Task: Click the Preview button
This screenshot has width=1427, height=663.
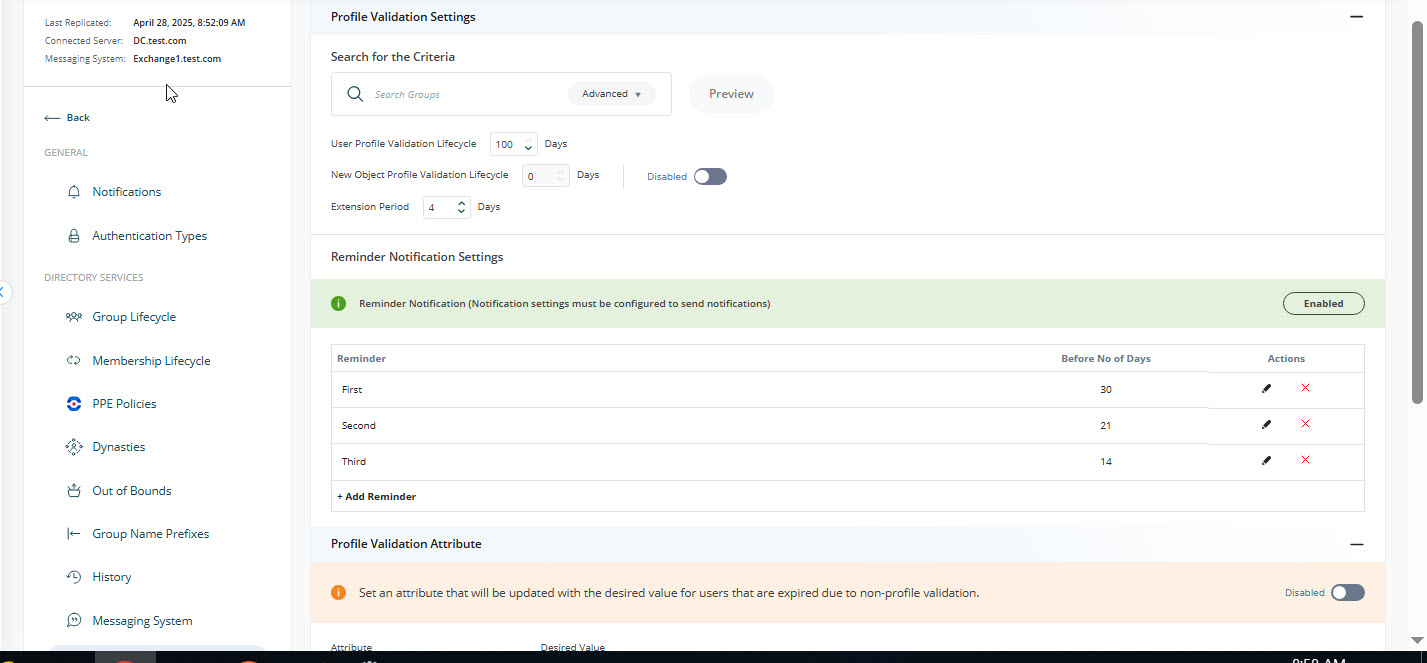Action: 730,93
